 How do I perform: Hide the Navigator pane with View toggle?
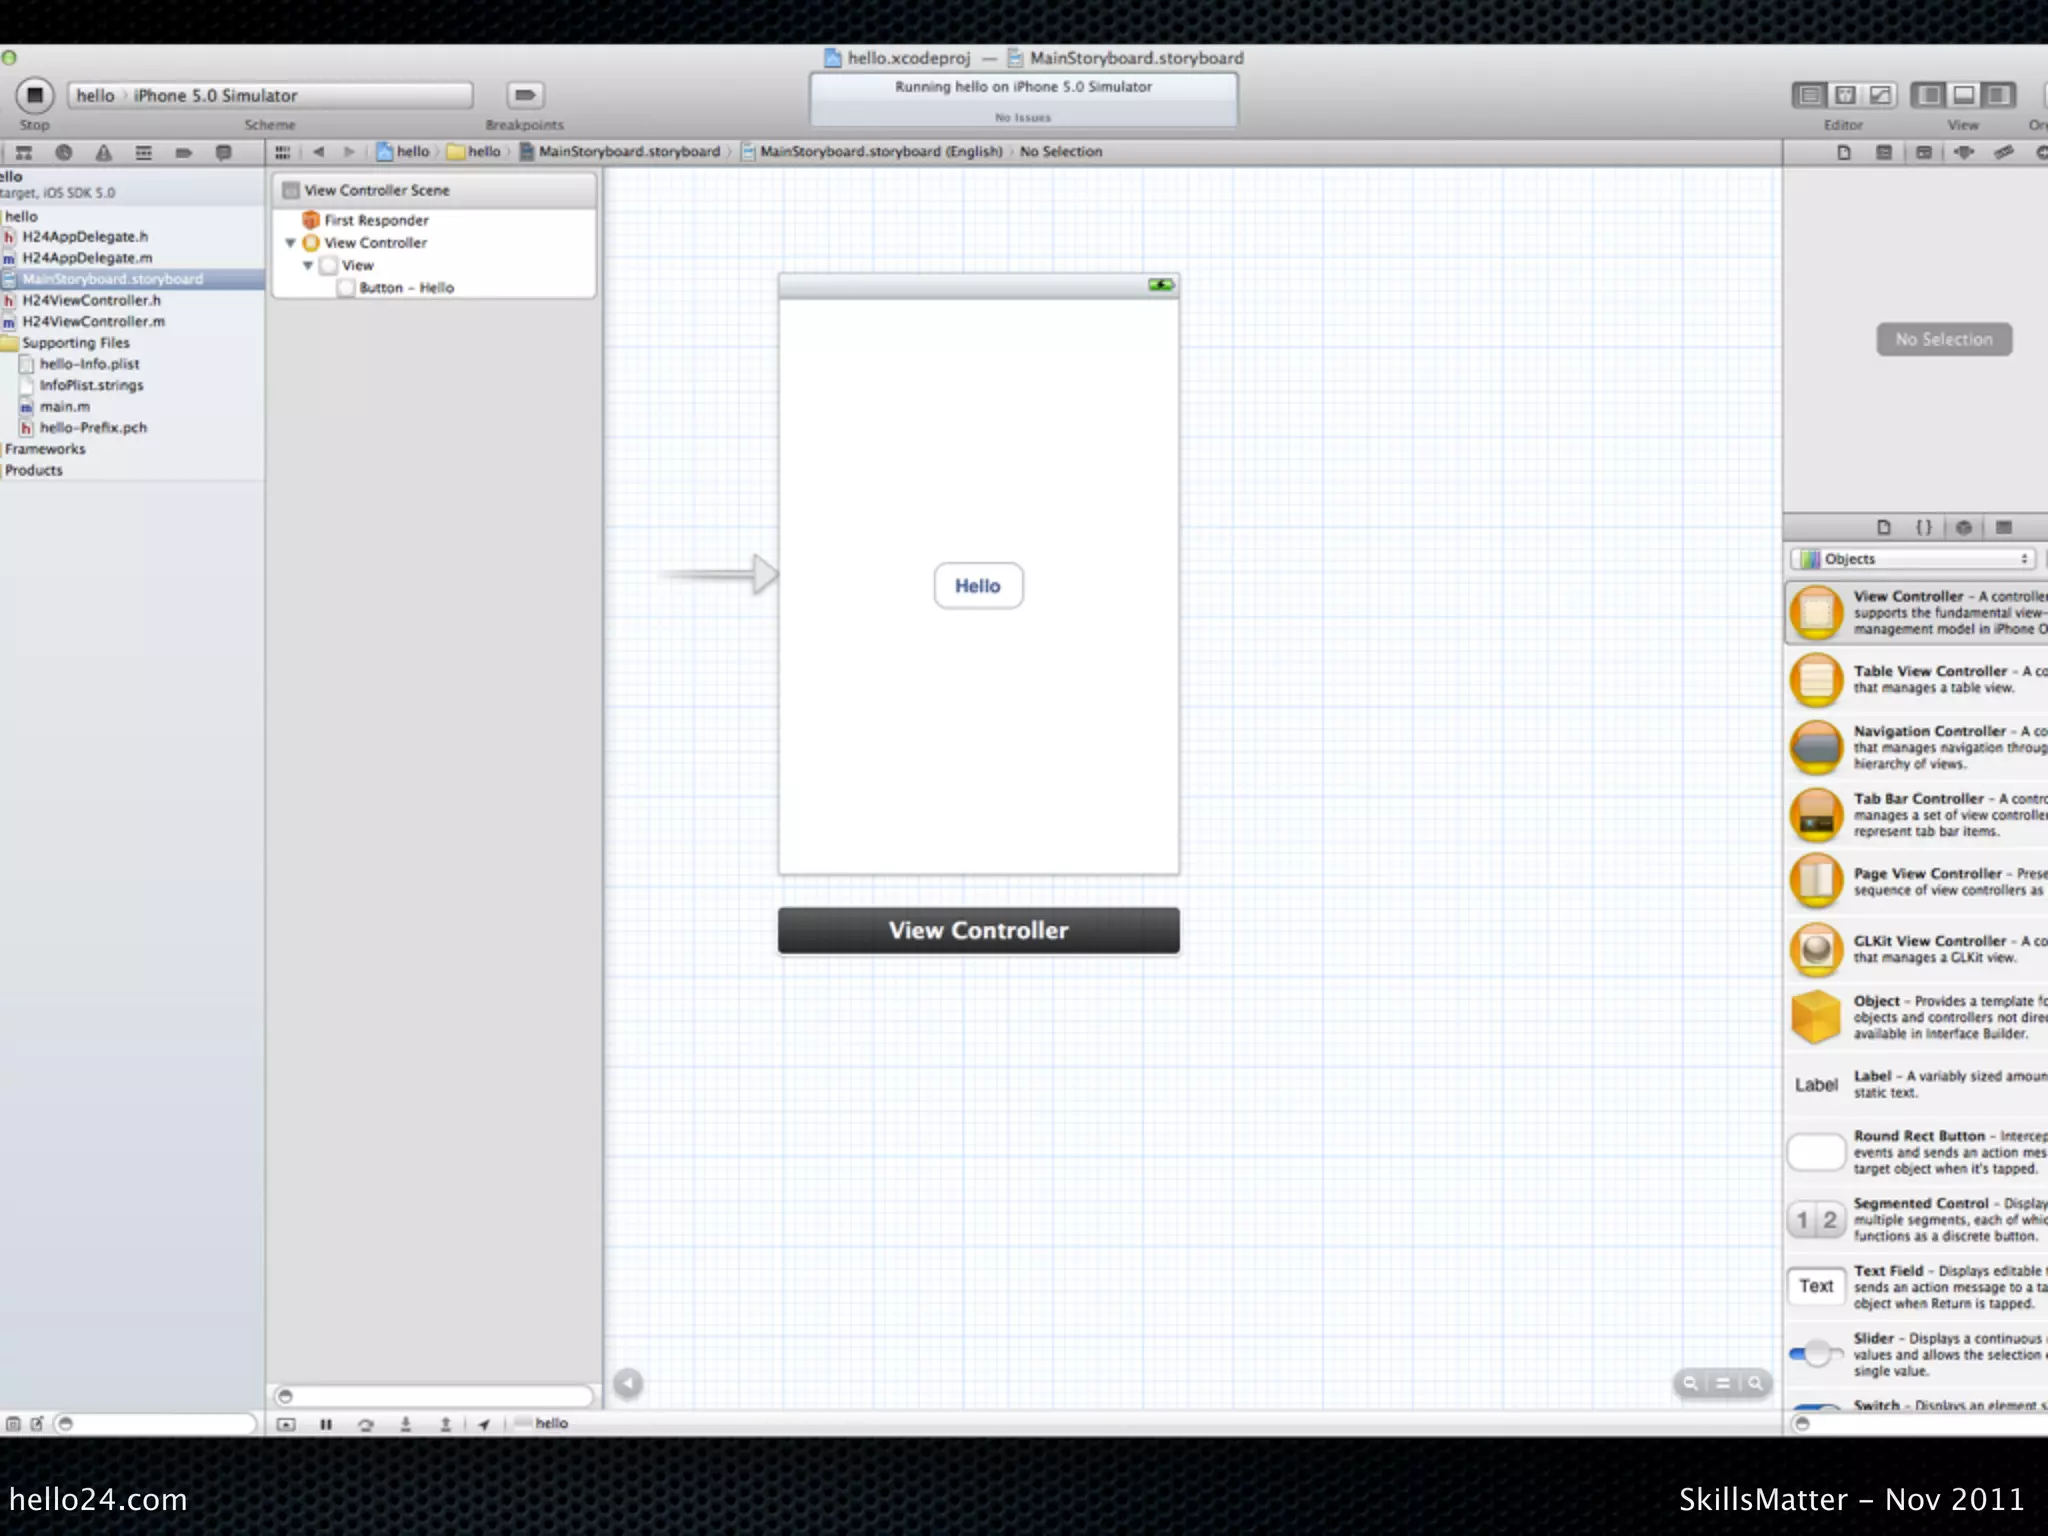[1929, 96]
